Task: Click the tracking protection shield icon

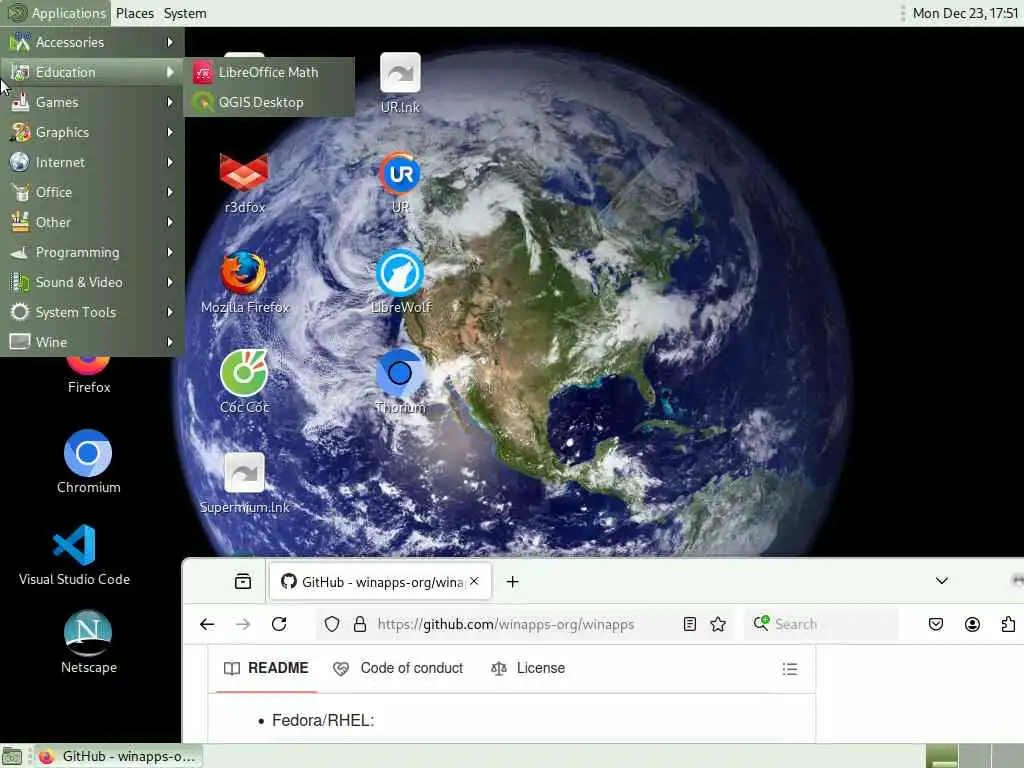Action: click(332, 624)
